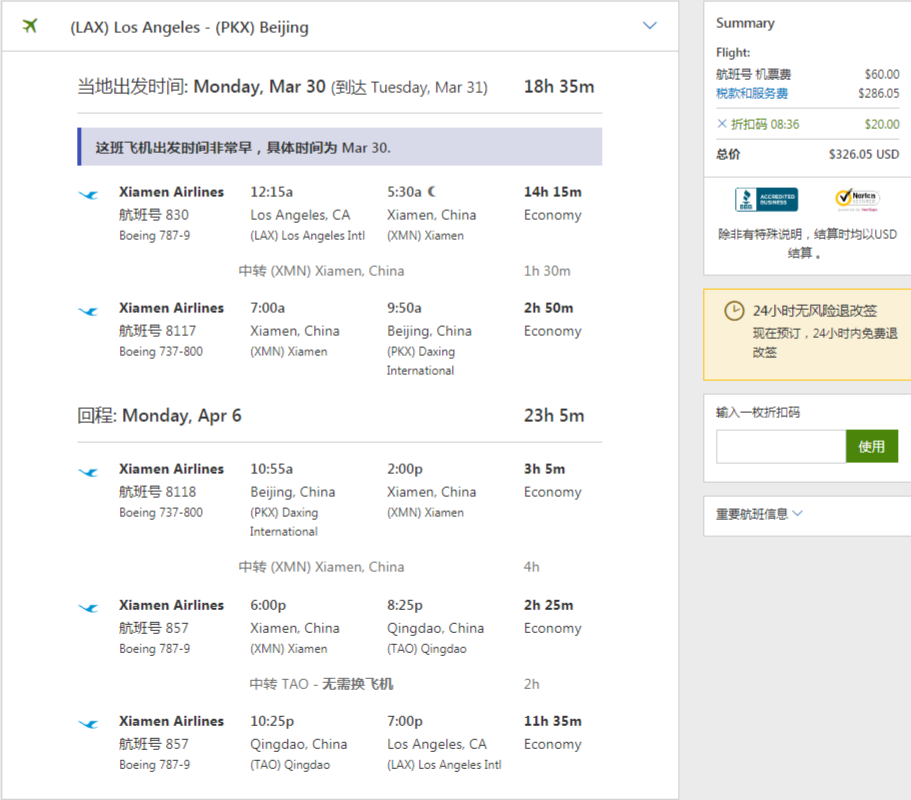Click the 14h 15m flight duration
Screen dimensions: 911x800
[553, 192]
